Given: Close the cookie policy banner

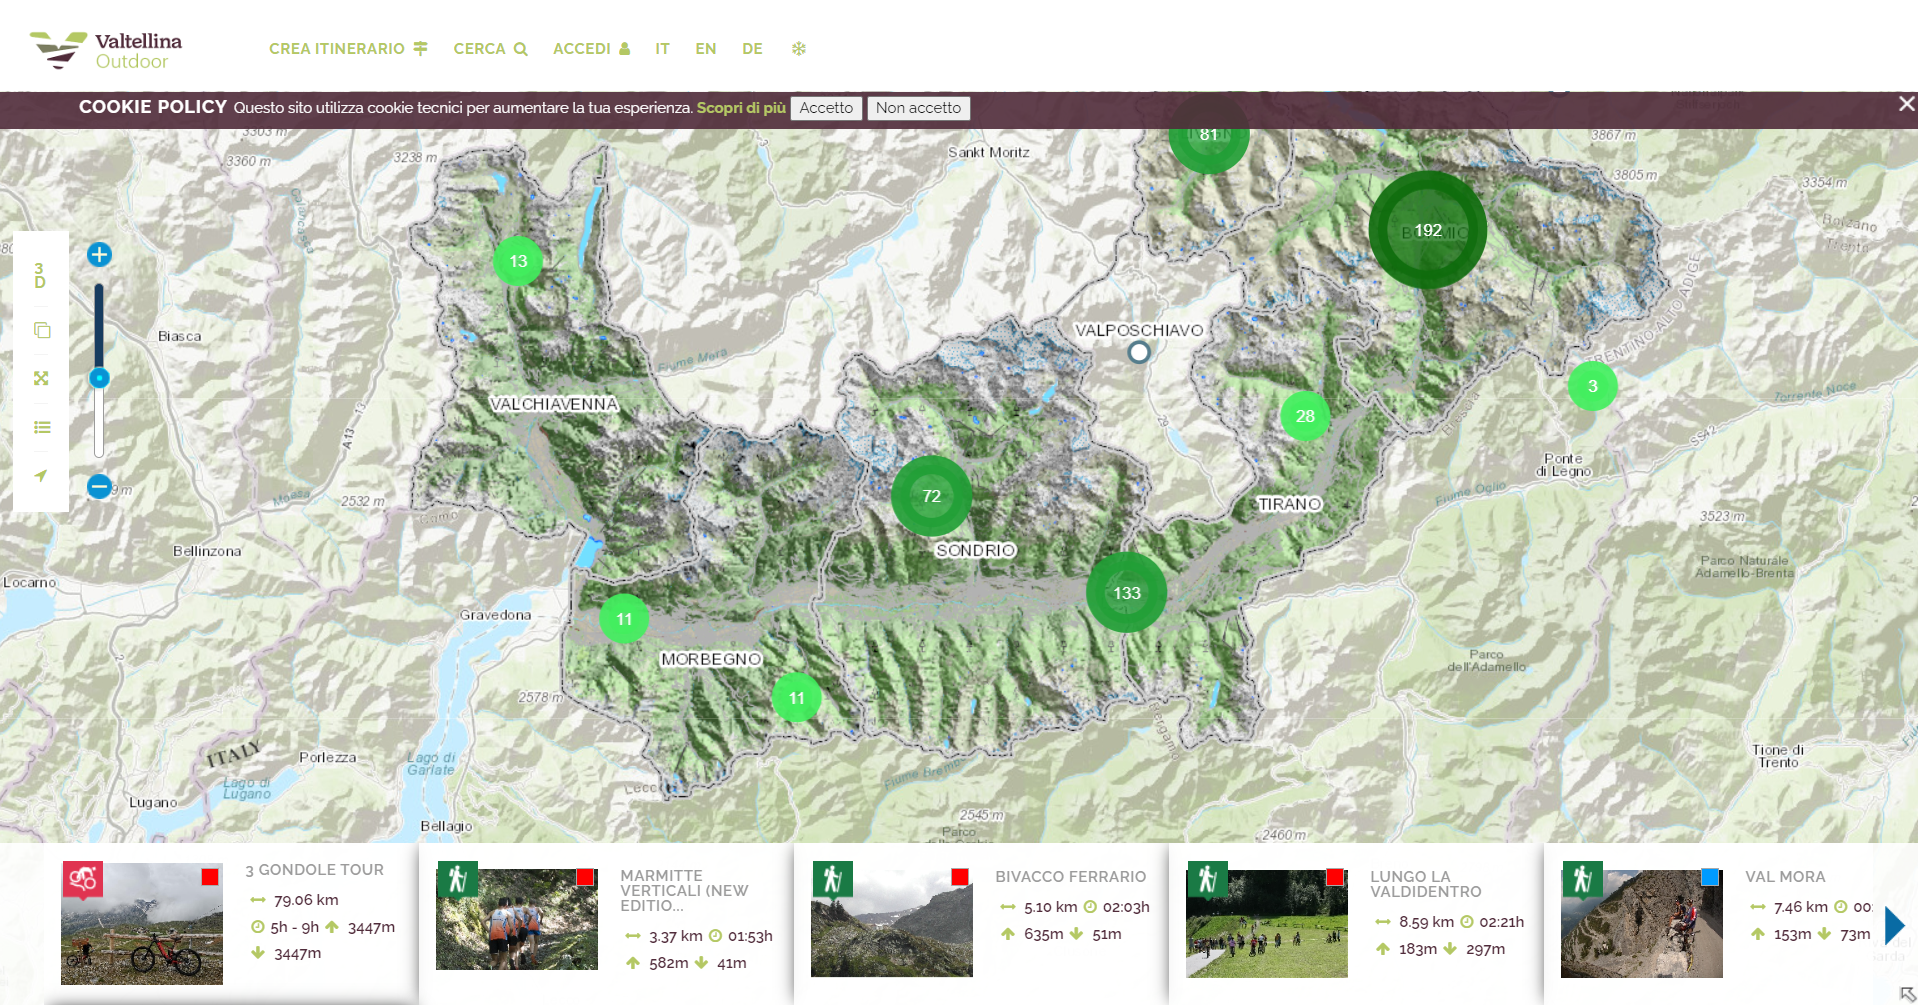Looking at the screenshot, I should click(1906, 104).
